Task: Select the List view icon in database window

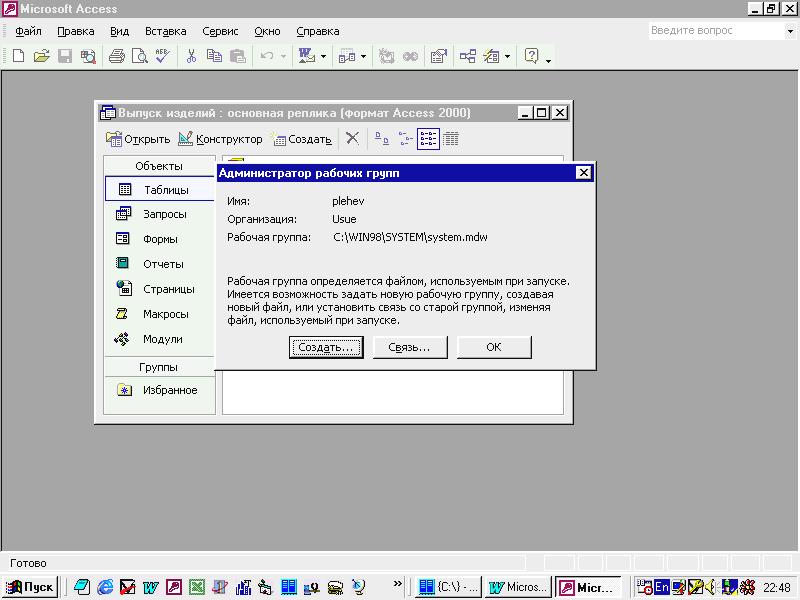Action: 428,139
